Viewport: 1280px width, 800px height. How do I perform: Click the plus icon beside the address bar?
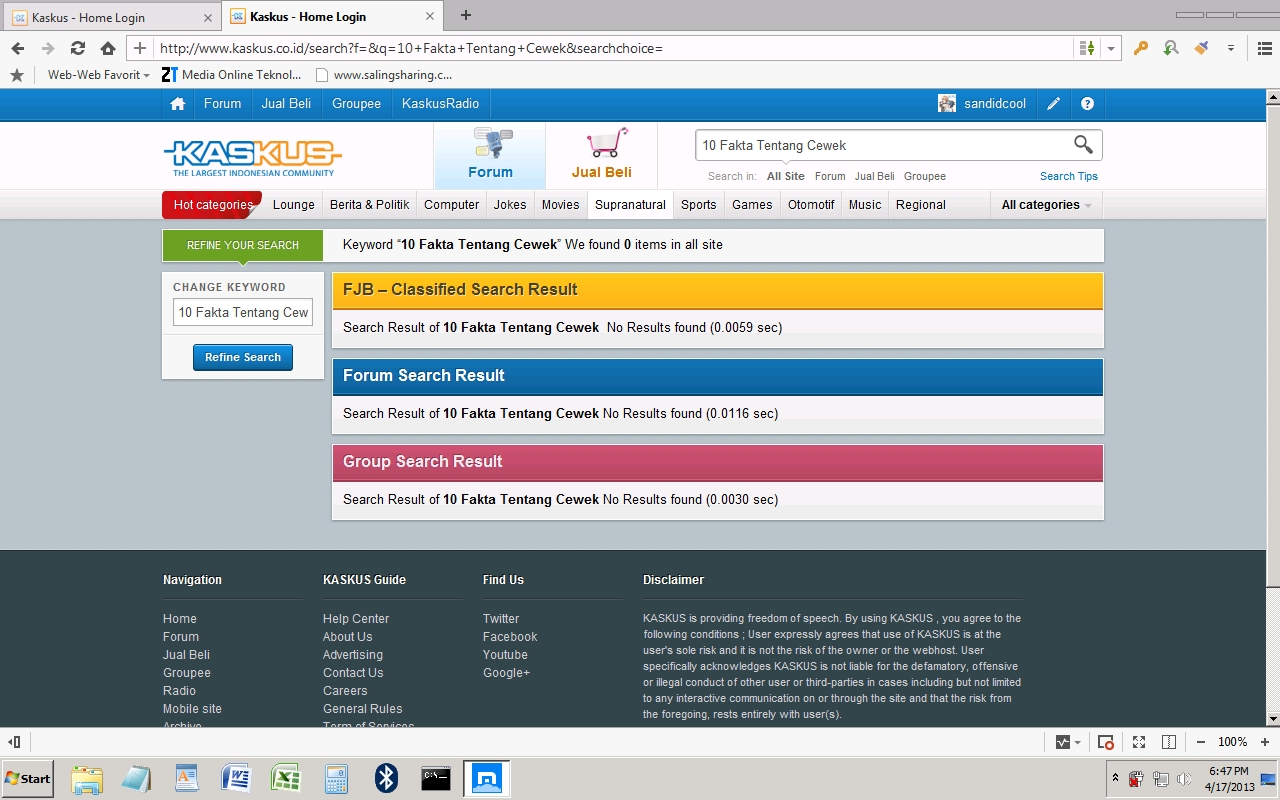click(x=140, y=48)
